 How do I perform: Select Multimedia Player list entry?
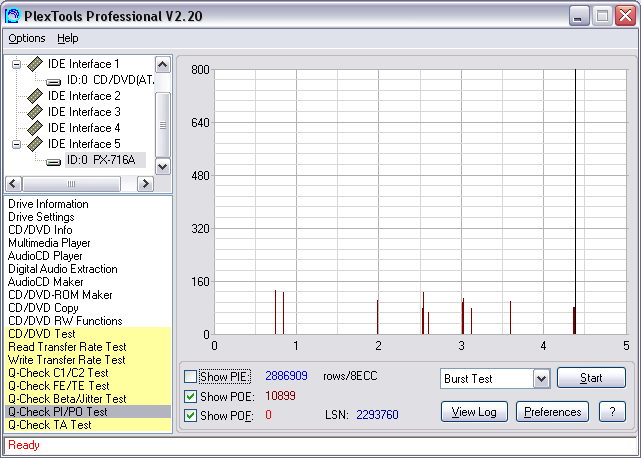88,243
